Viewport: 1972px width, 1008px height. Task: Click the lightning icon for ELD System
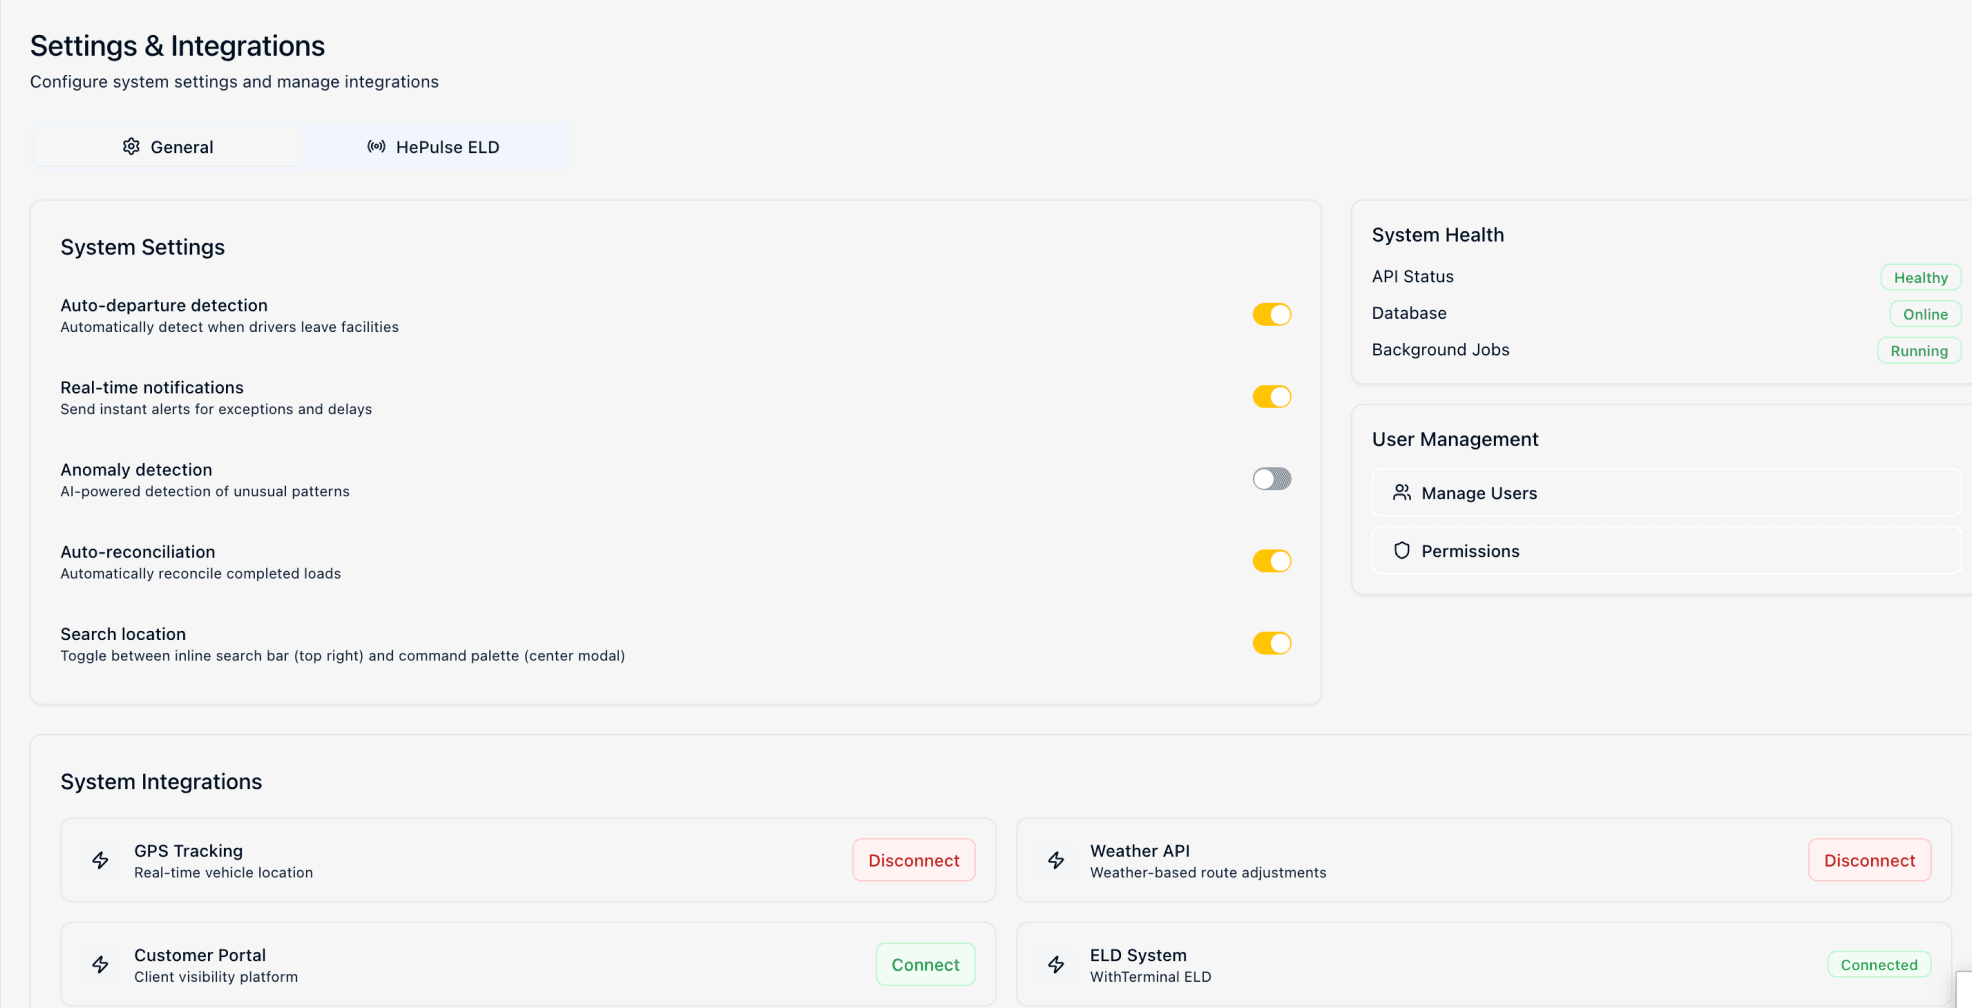coord(1056,965)
